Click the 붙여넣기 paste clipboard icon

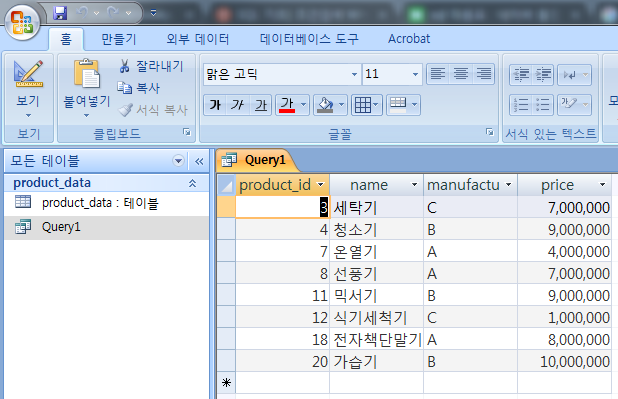[87, 73]
